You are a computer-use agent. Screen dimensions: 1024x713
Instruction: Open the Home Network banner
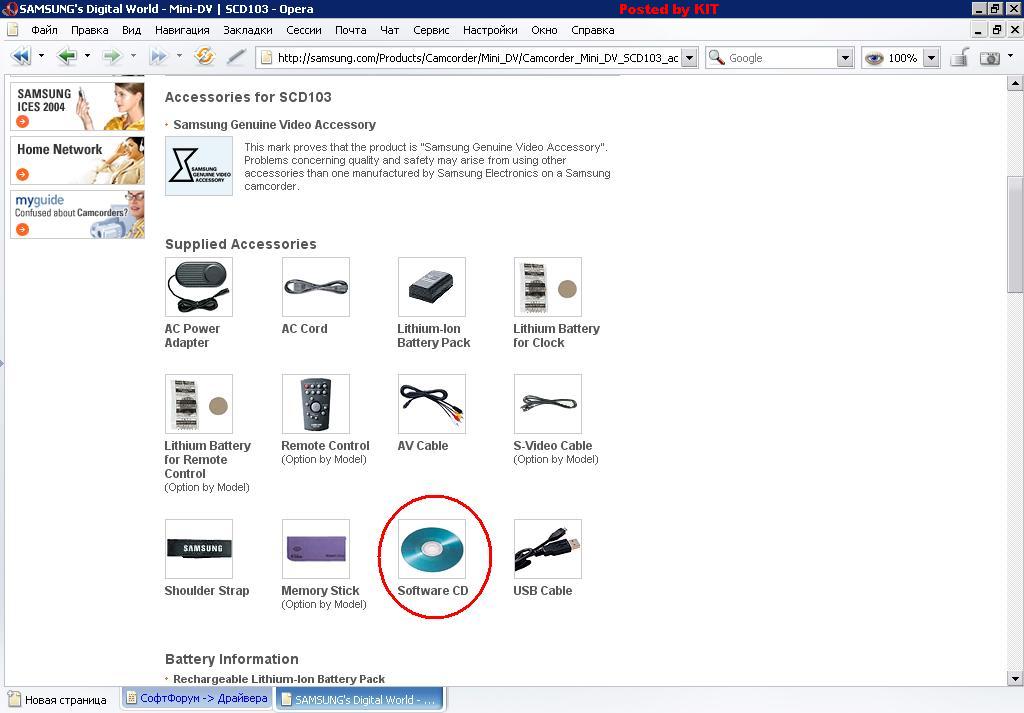(x=77, y=160)
